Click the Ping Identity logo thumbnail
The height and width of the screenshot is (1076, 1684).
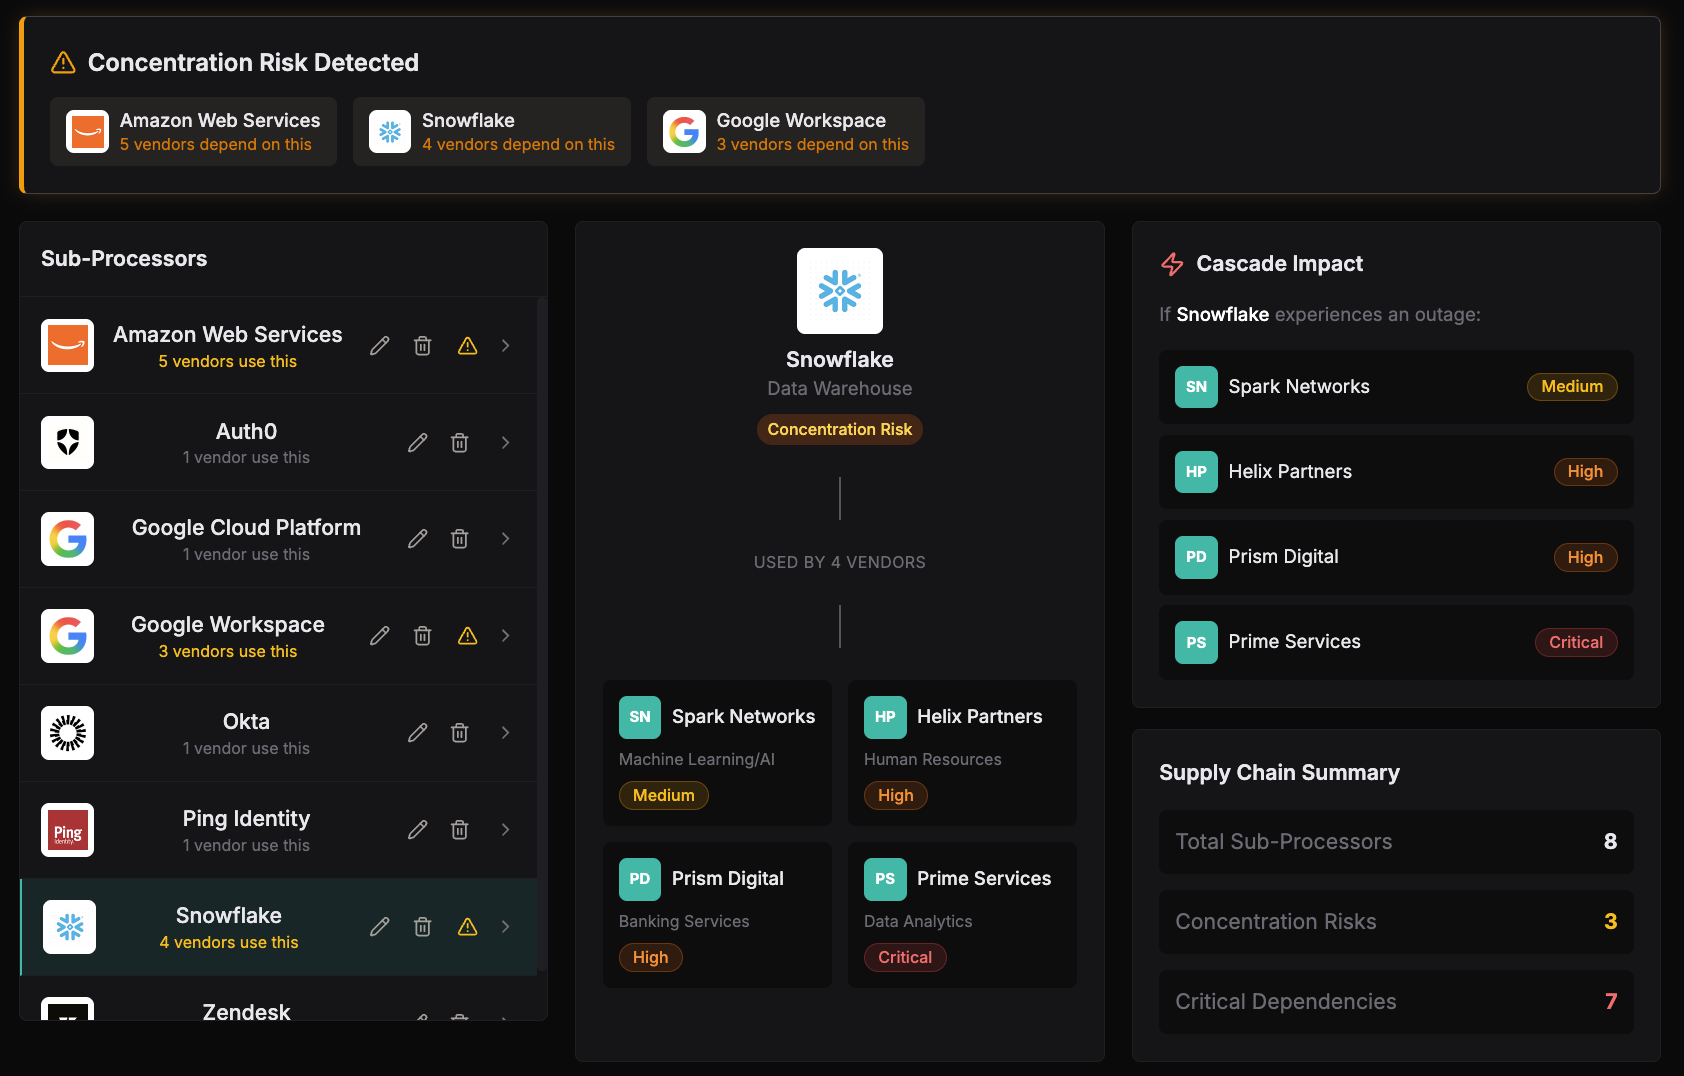[67, 830]
